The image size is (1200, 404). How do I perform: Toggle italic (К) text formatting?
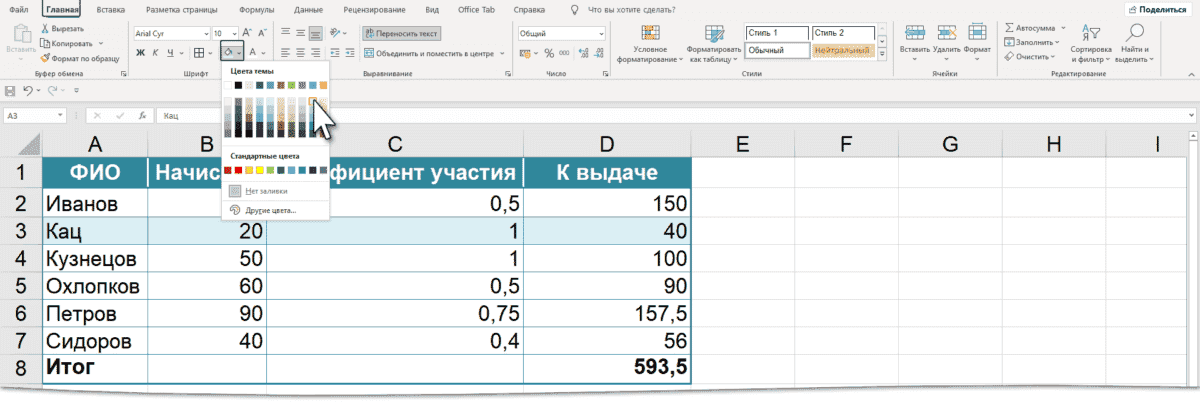[157, 52]
